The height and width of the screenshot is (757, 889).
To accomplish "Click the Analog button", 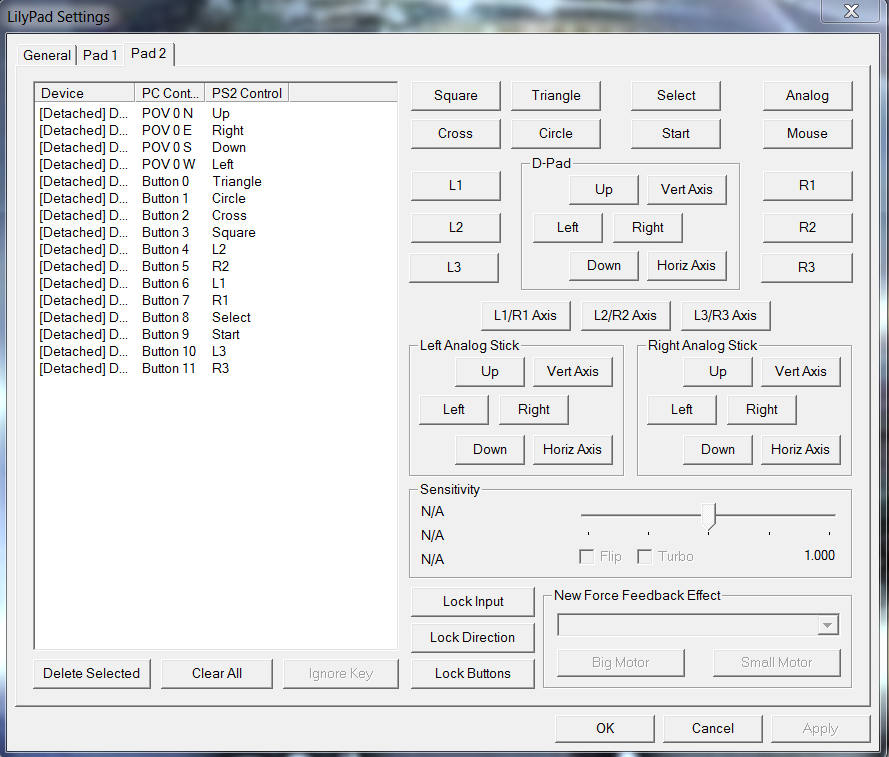I will coord(807,95).
